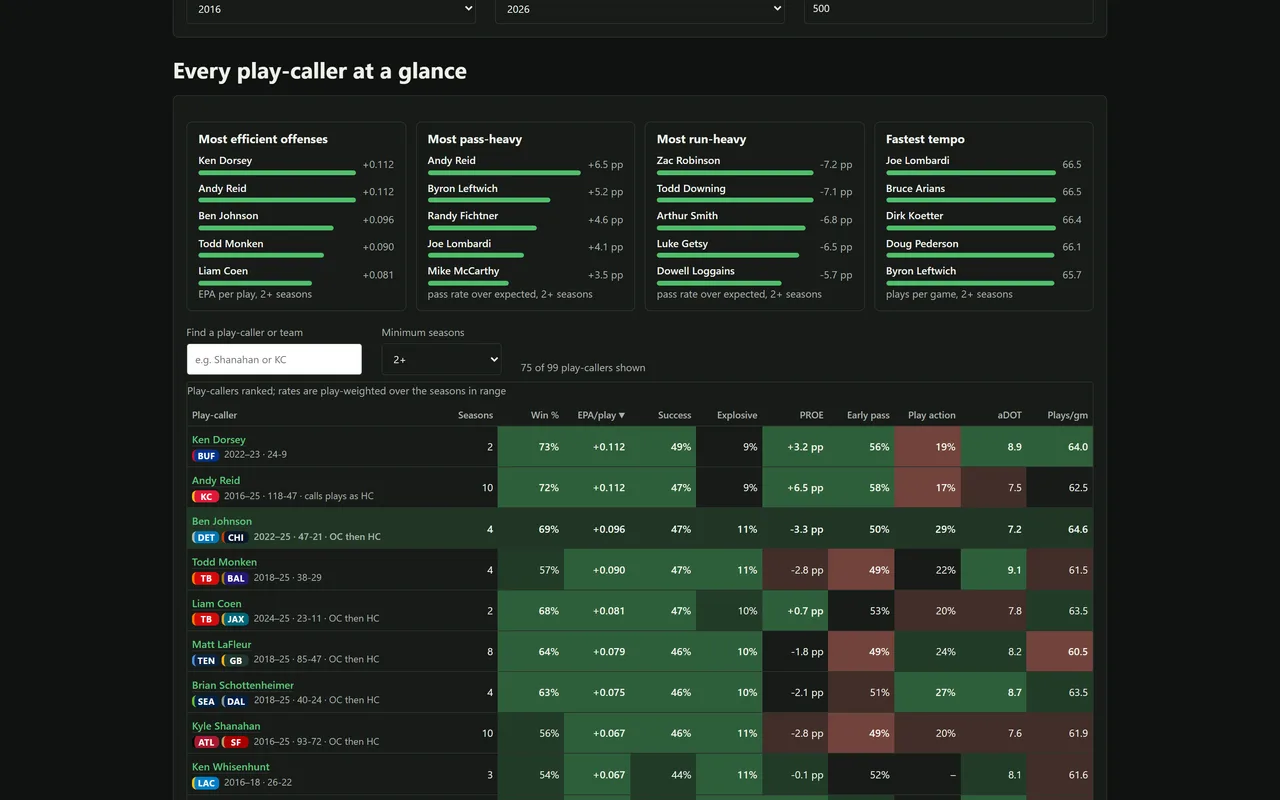This screenshot has height=800, width=1280.
Task: Toggle sort on the EPA/play column header
Action: pyautogui.click(x=601, y=415)
